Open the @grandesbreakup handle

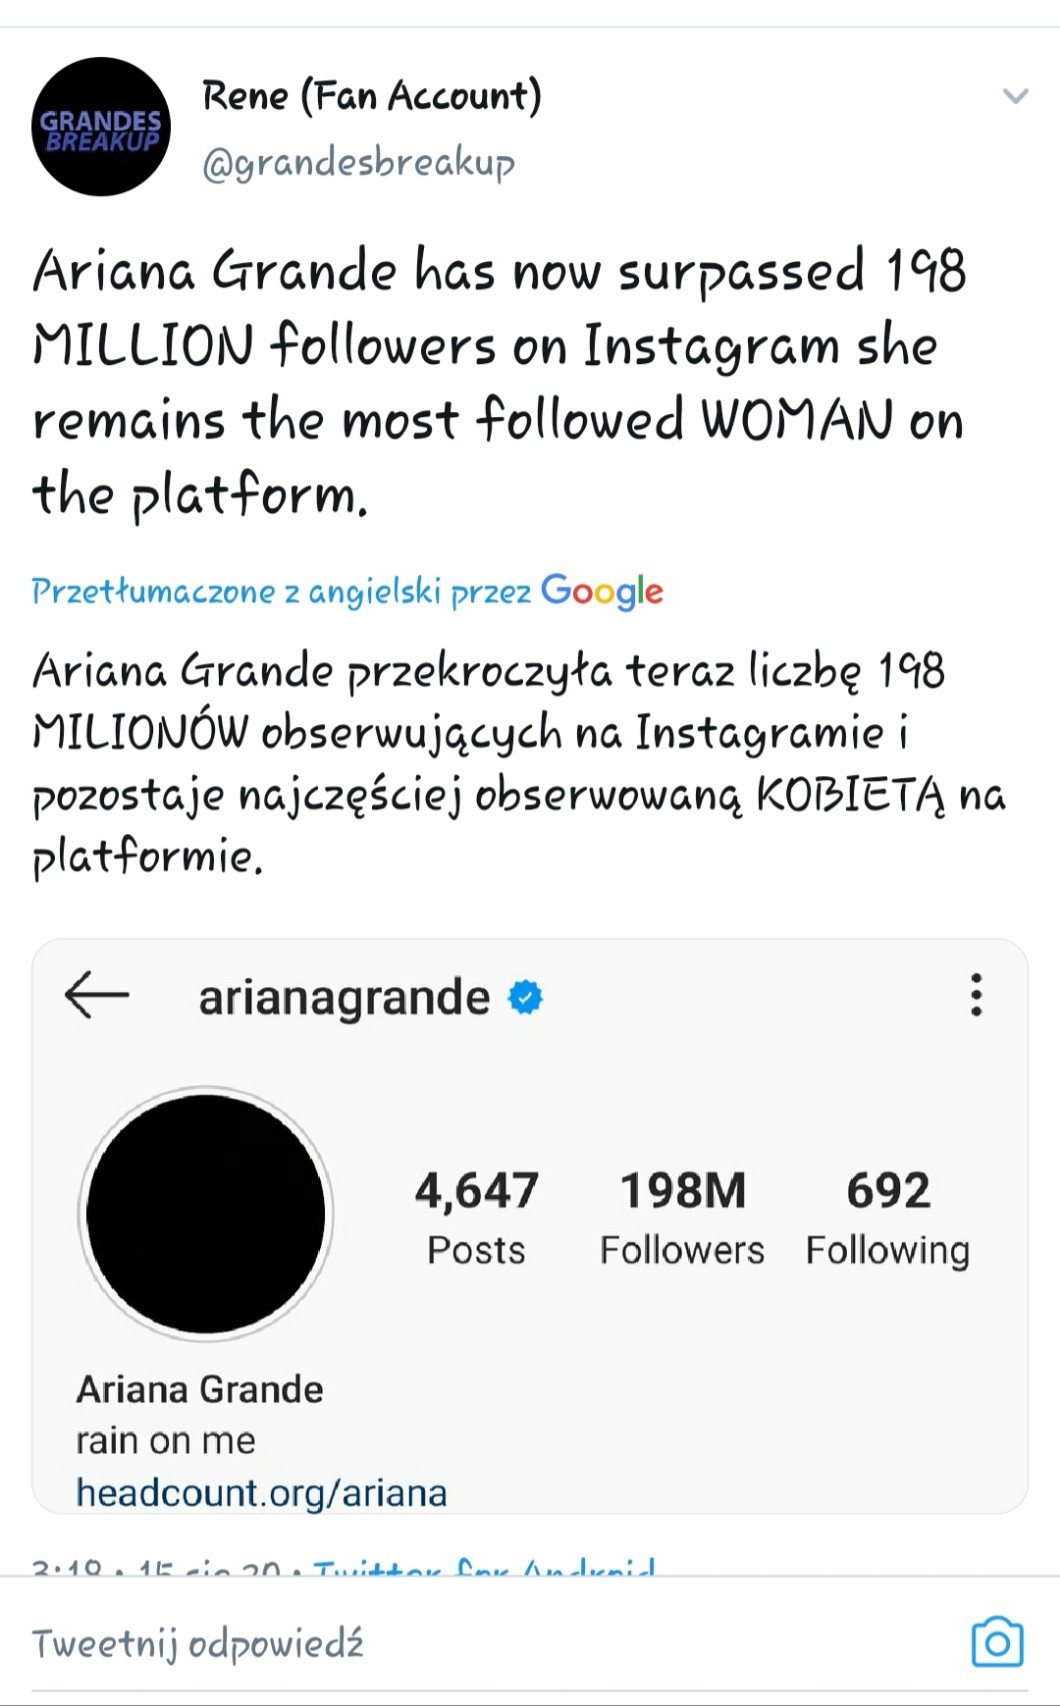tap(358, 162)
